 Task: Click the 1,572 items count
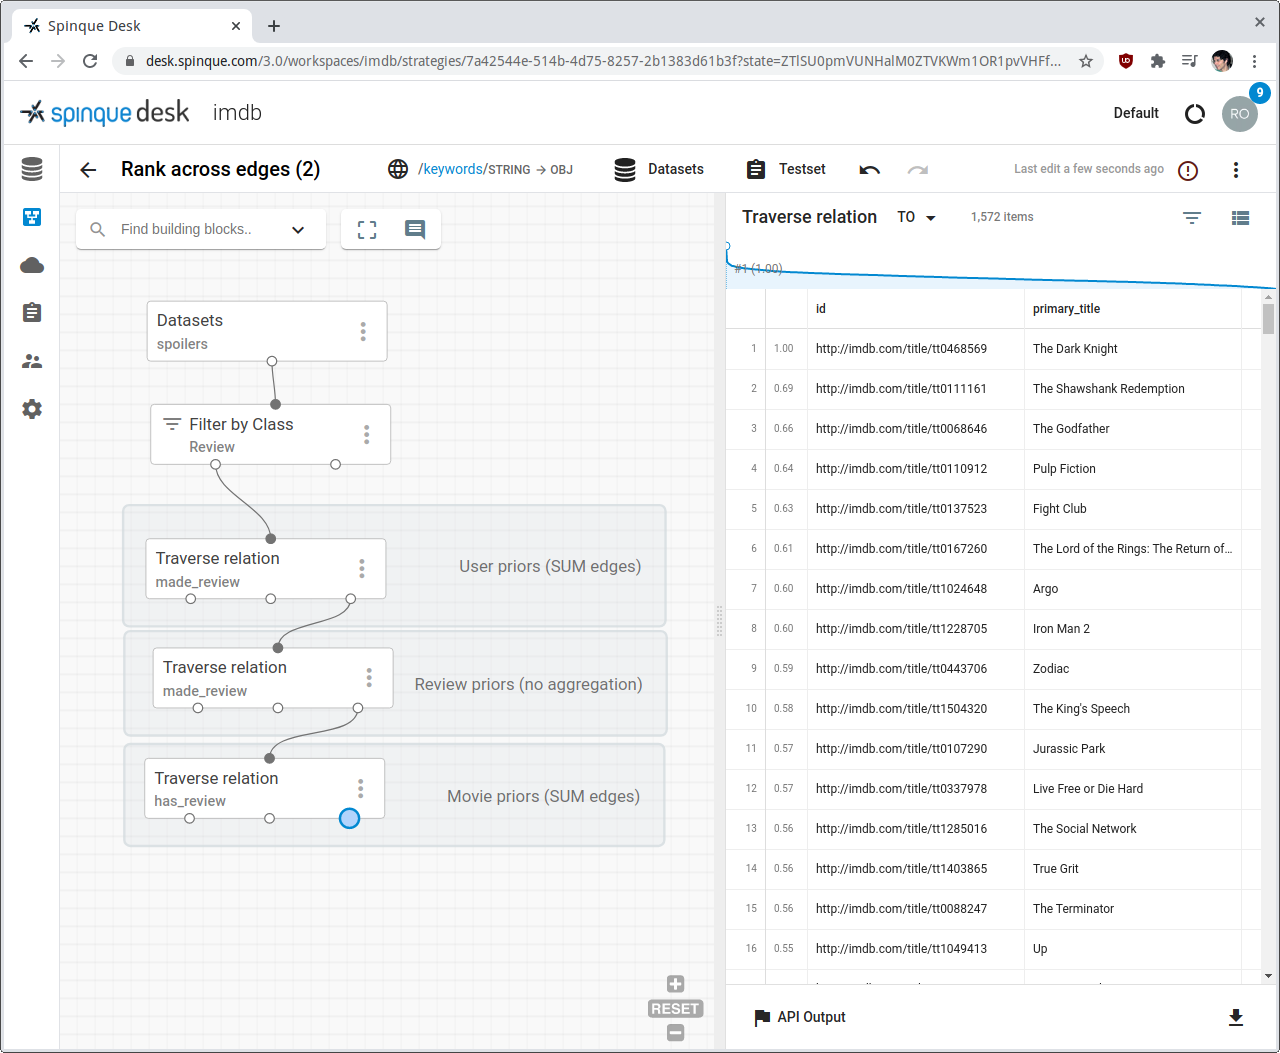pyautogui.click(x=1002, y=217)
